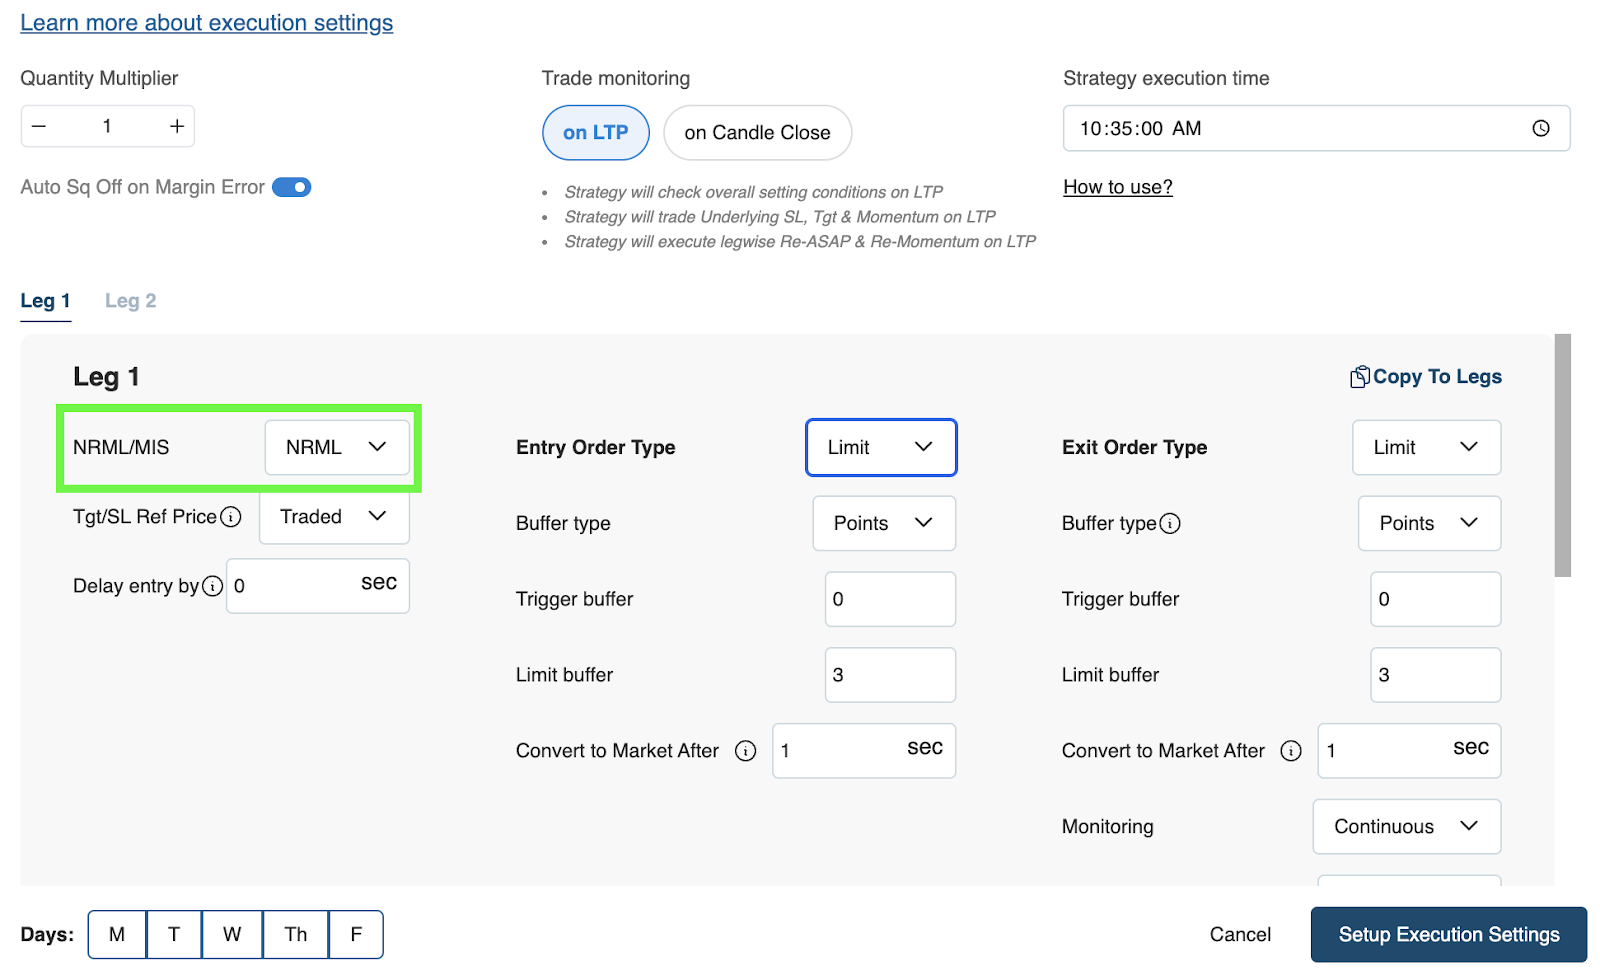This screenshot has width=1600, height=975.
Task: Select on Candle Close trade monitoring
Action: click(757, 132)
